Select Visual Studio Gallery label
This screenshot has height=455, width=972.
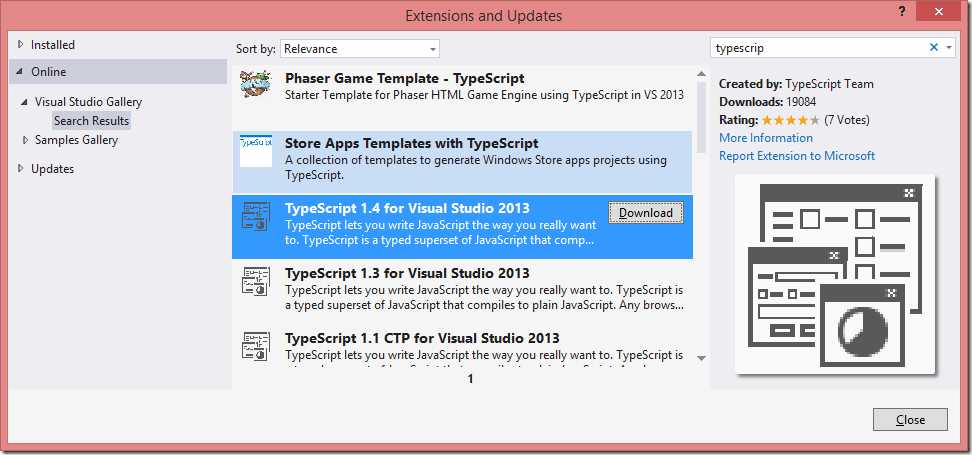[89, 102]
